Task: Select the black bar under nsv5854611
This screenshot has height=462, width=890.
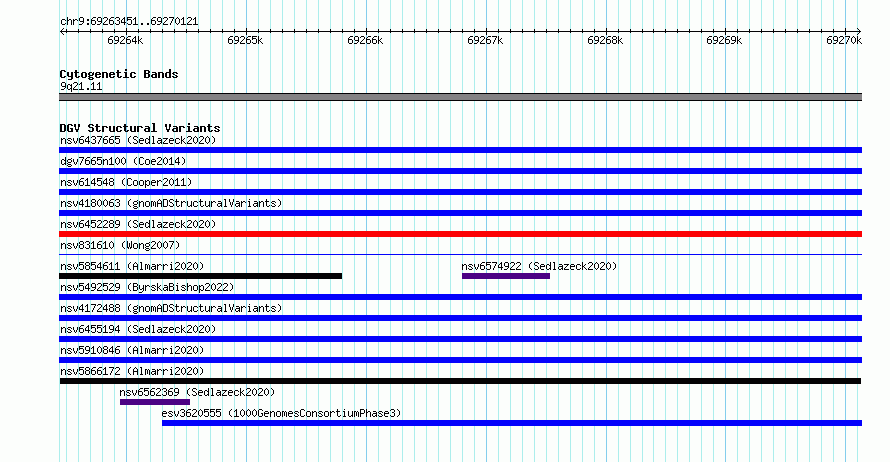Action: (x=200, y=276)
